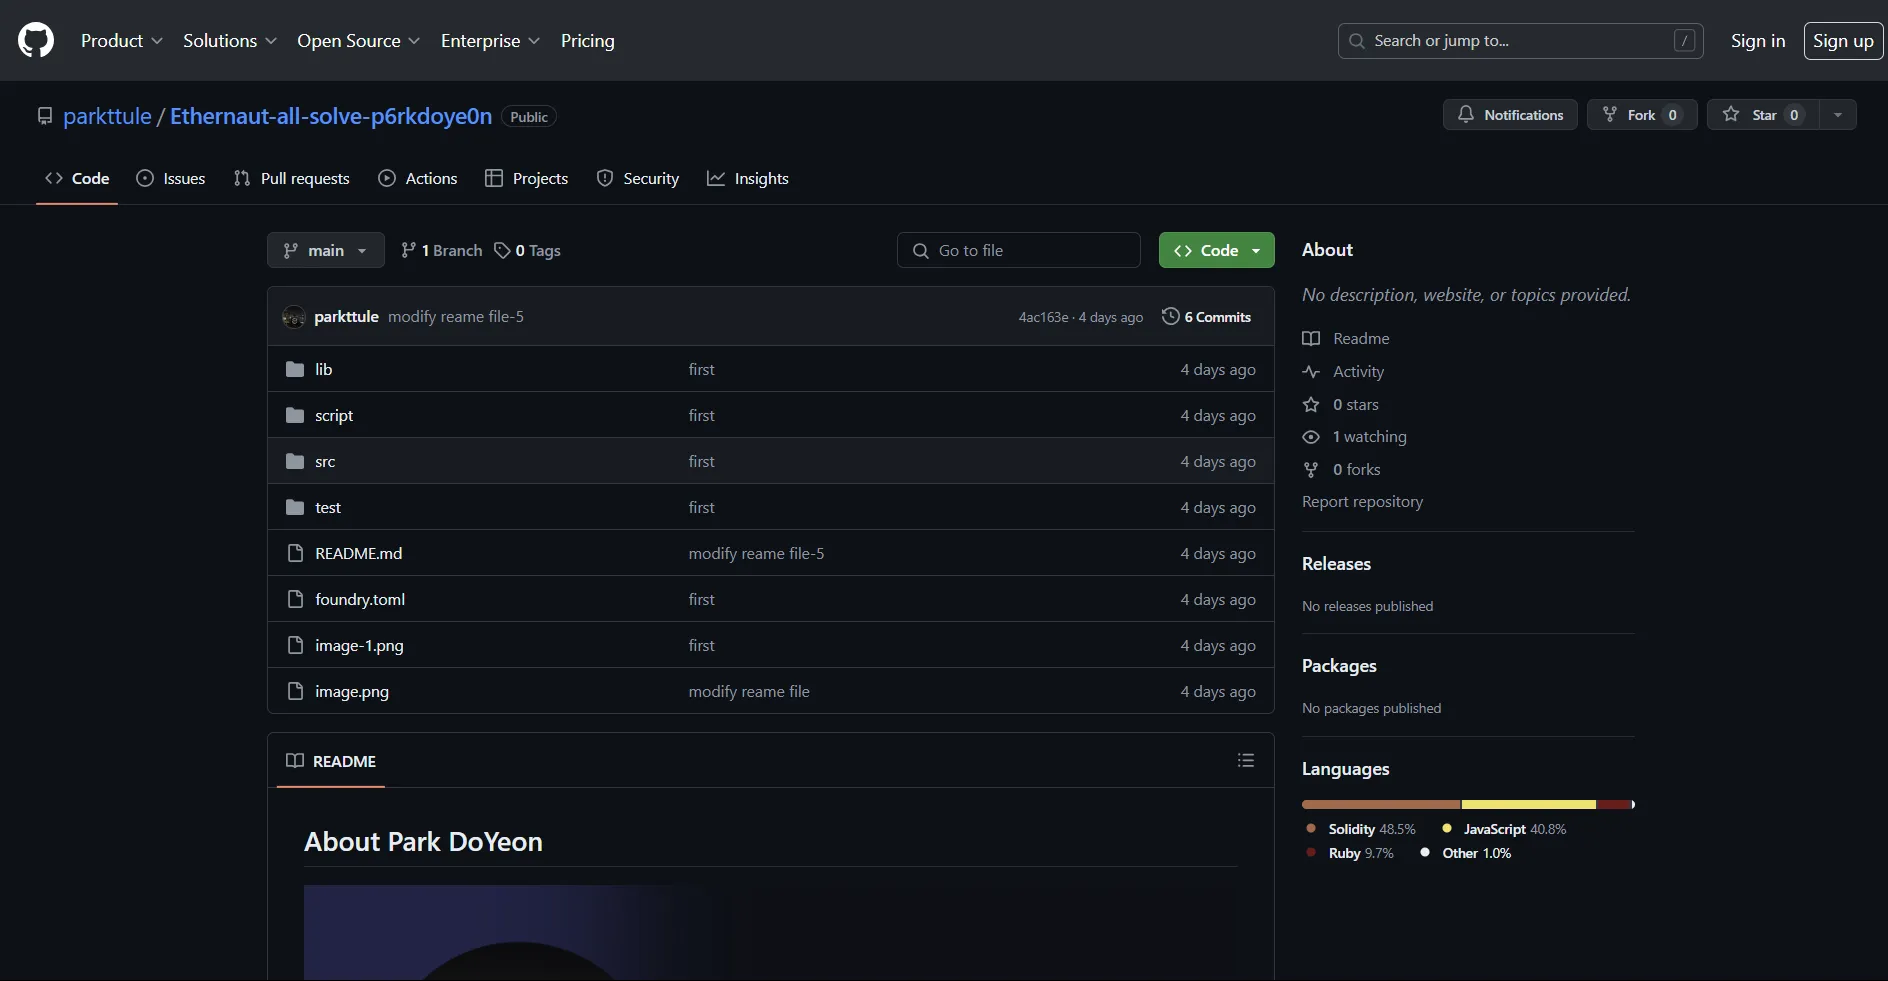
Task: Click the Go to file search field
Action: [1018, 251]
